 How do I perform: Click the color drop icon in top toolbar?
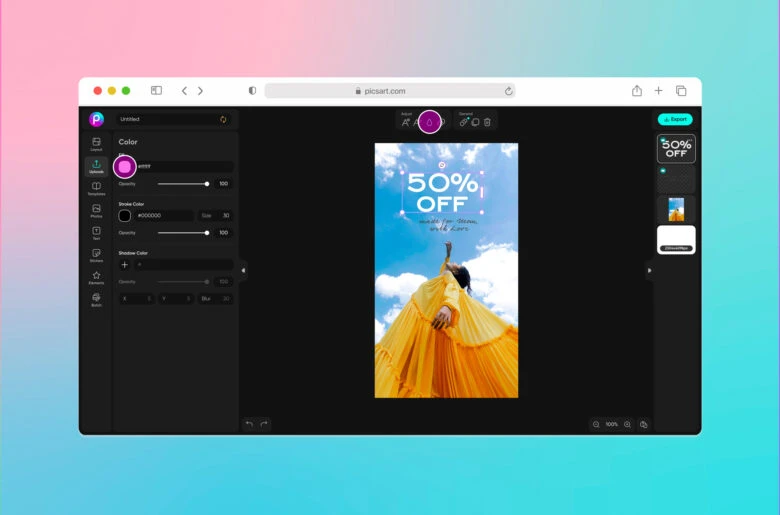[x=429, y=122]
